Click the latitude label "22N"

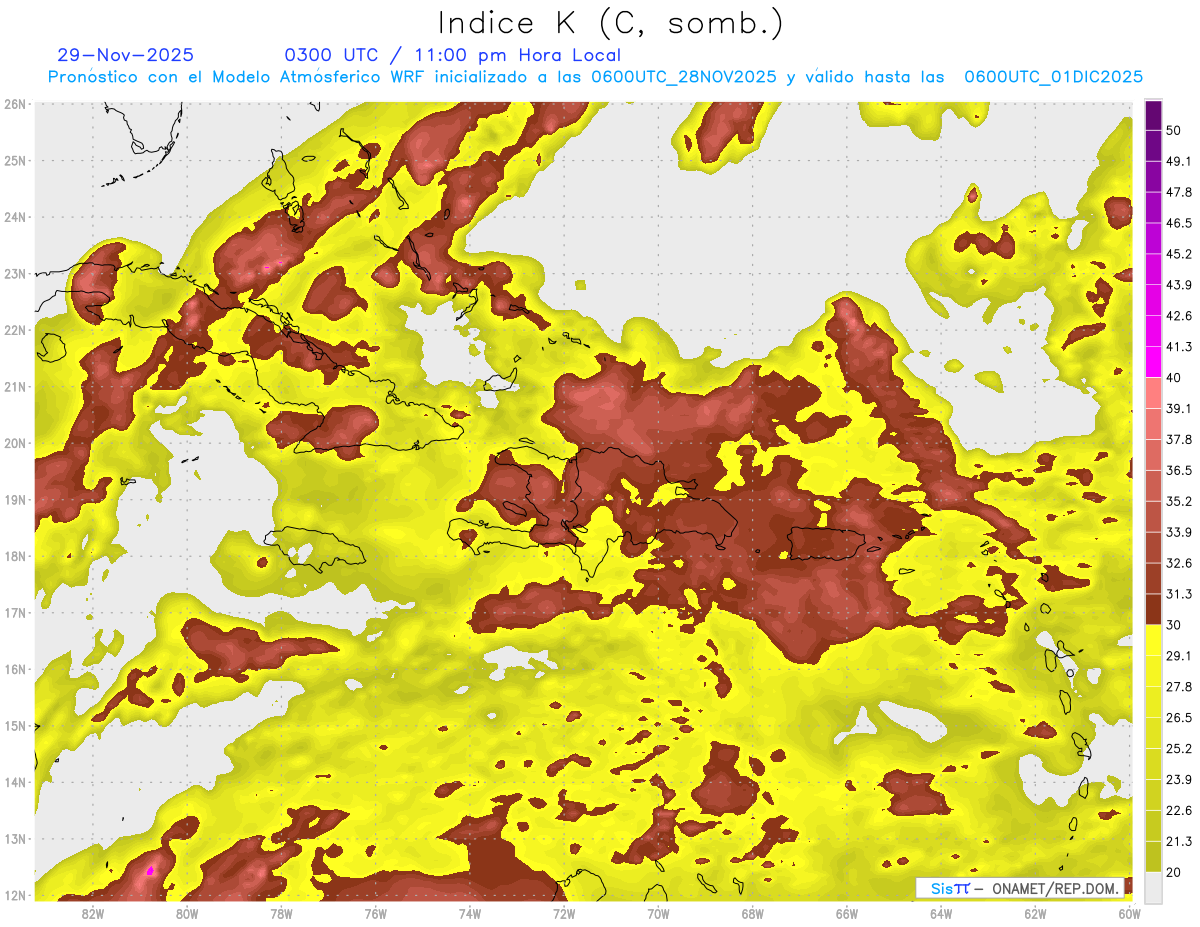(x=16, y=330)
